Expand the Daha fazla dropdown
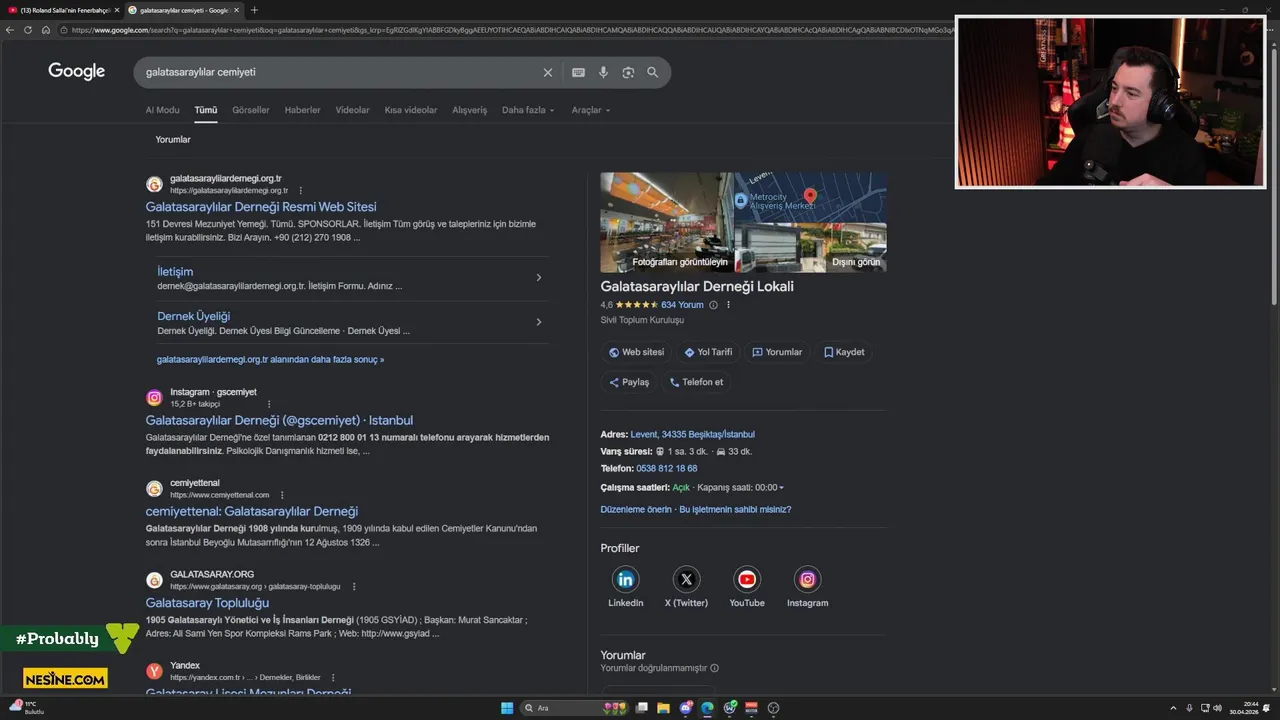1280x720 pixels. tap(528, 110)
